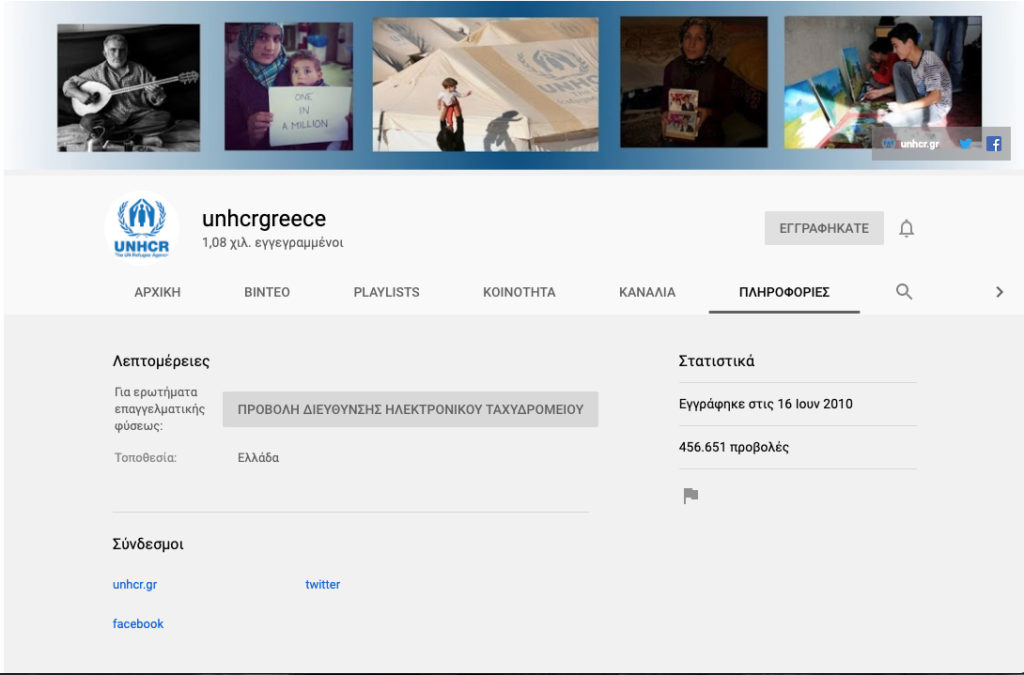Click the notification bell icon

tap(906, 228)
